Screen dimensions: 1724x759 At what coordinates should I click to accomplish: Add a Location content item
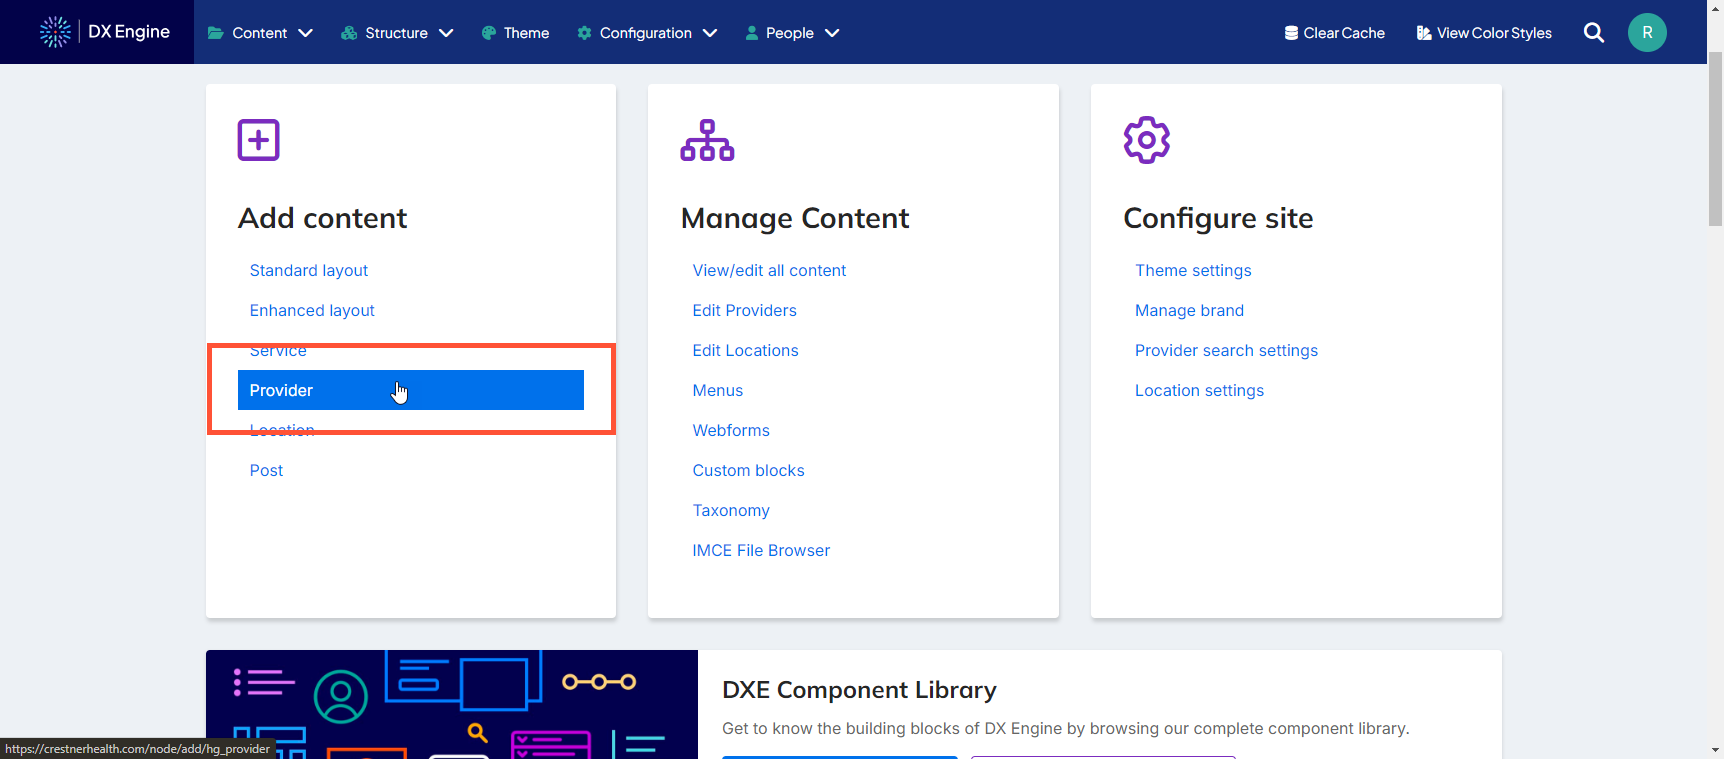click(282, 430)
